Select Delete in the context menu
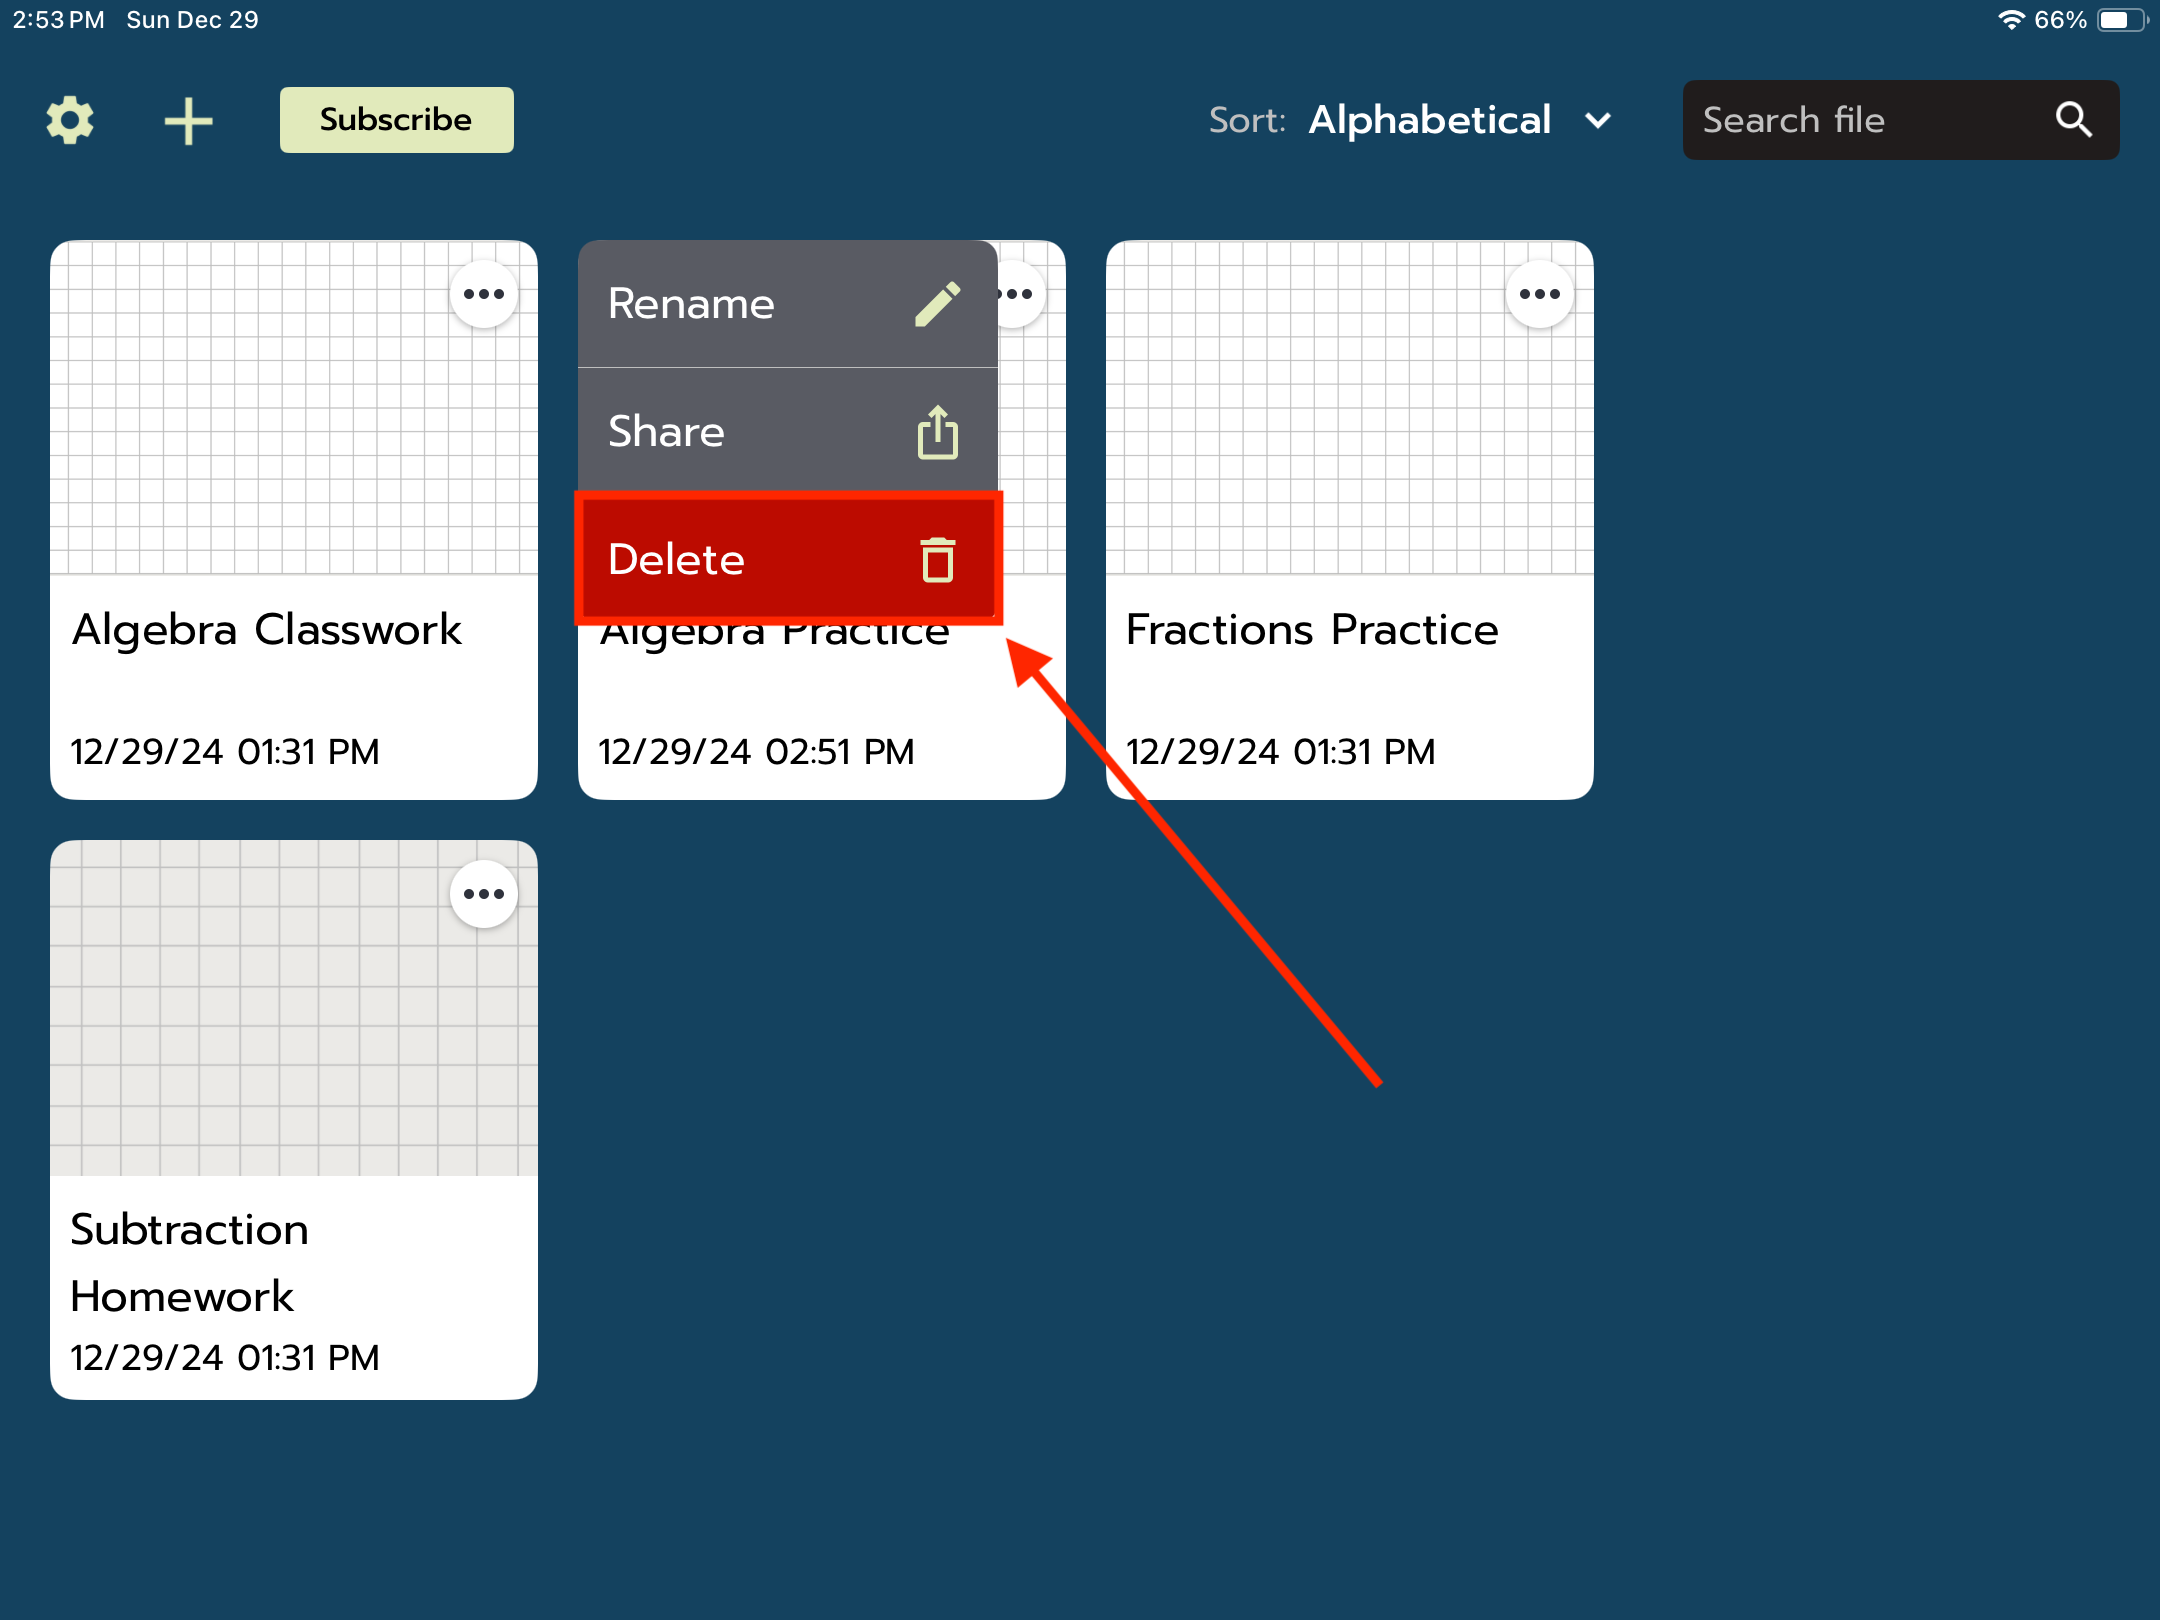The image size is (2160, 1620). click(677, 559)
